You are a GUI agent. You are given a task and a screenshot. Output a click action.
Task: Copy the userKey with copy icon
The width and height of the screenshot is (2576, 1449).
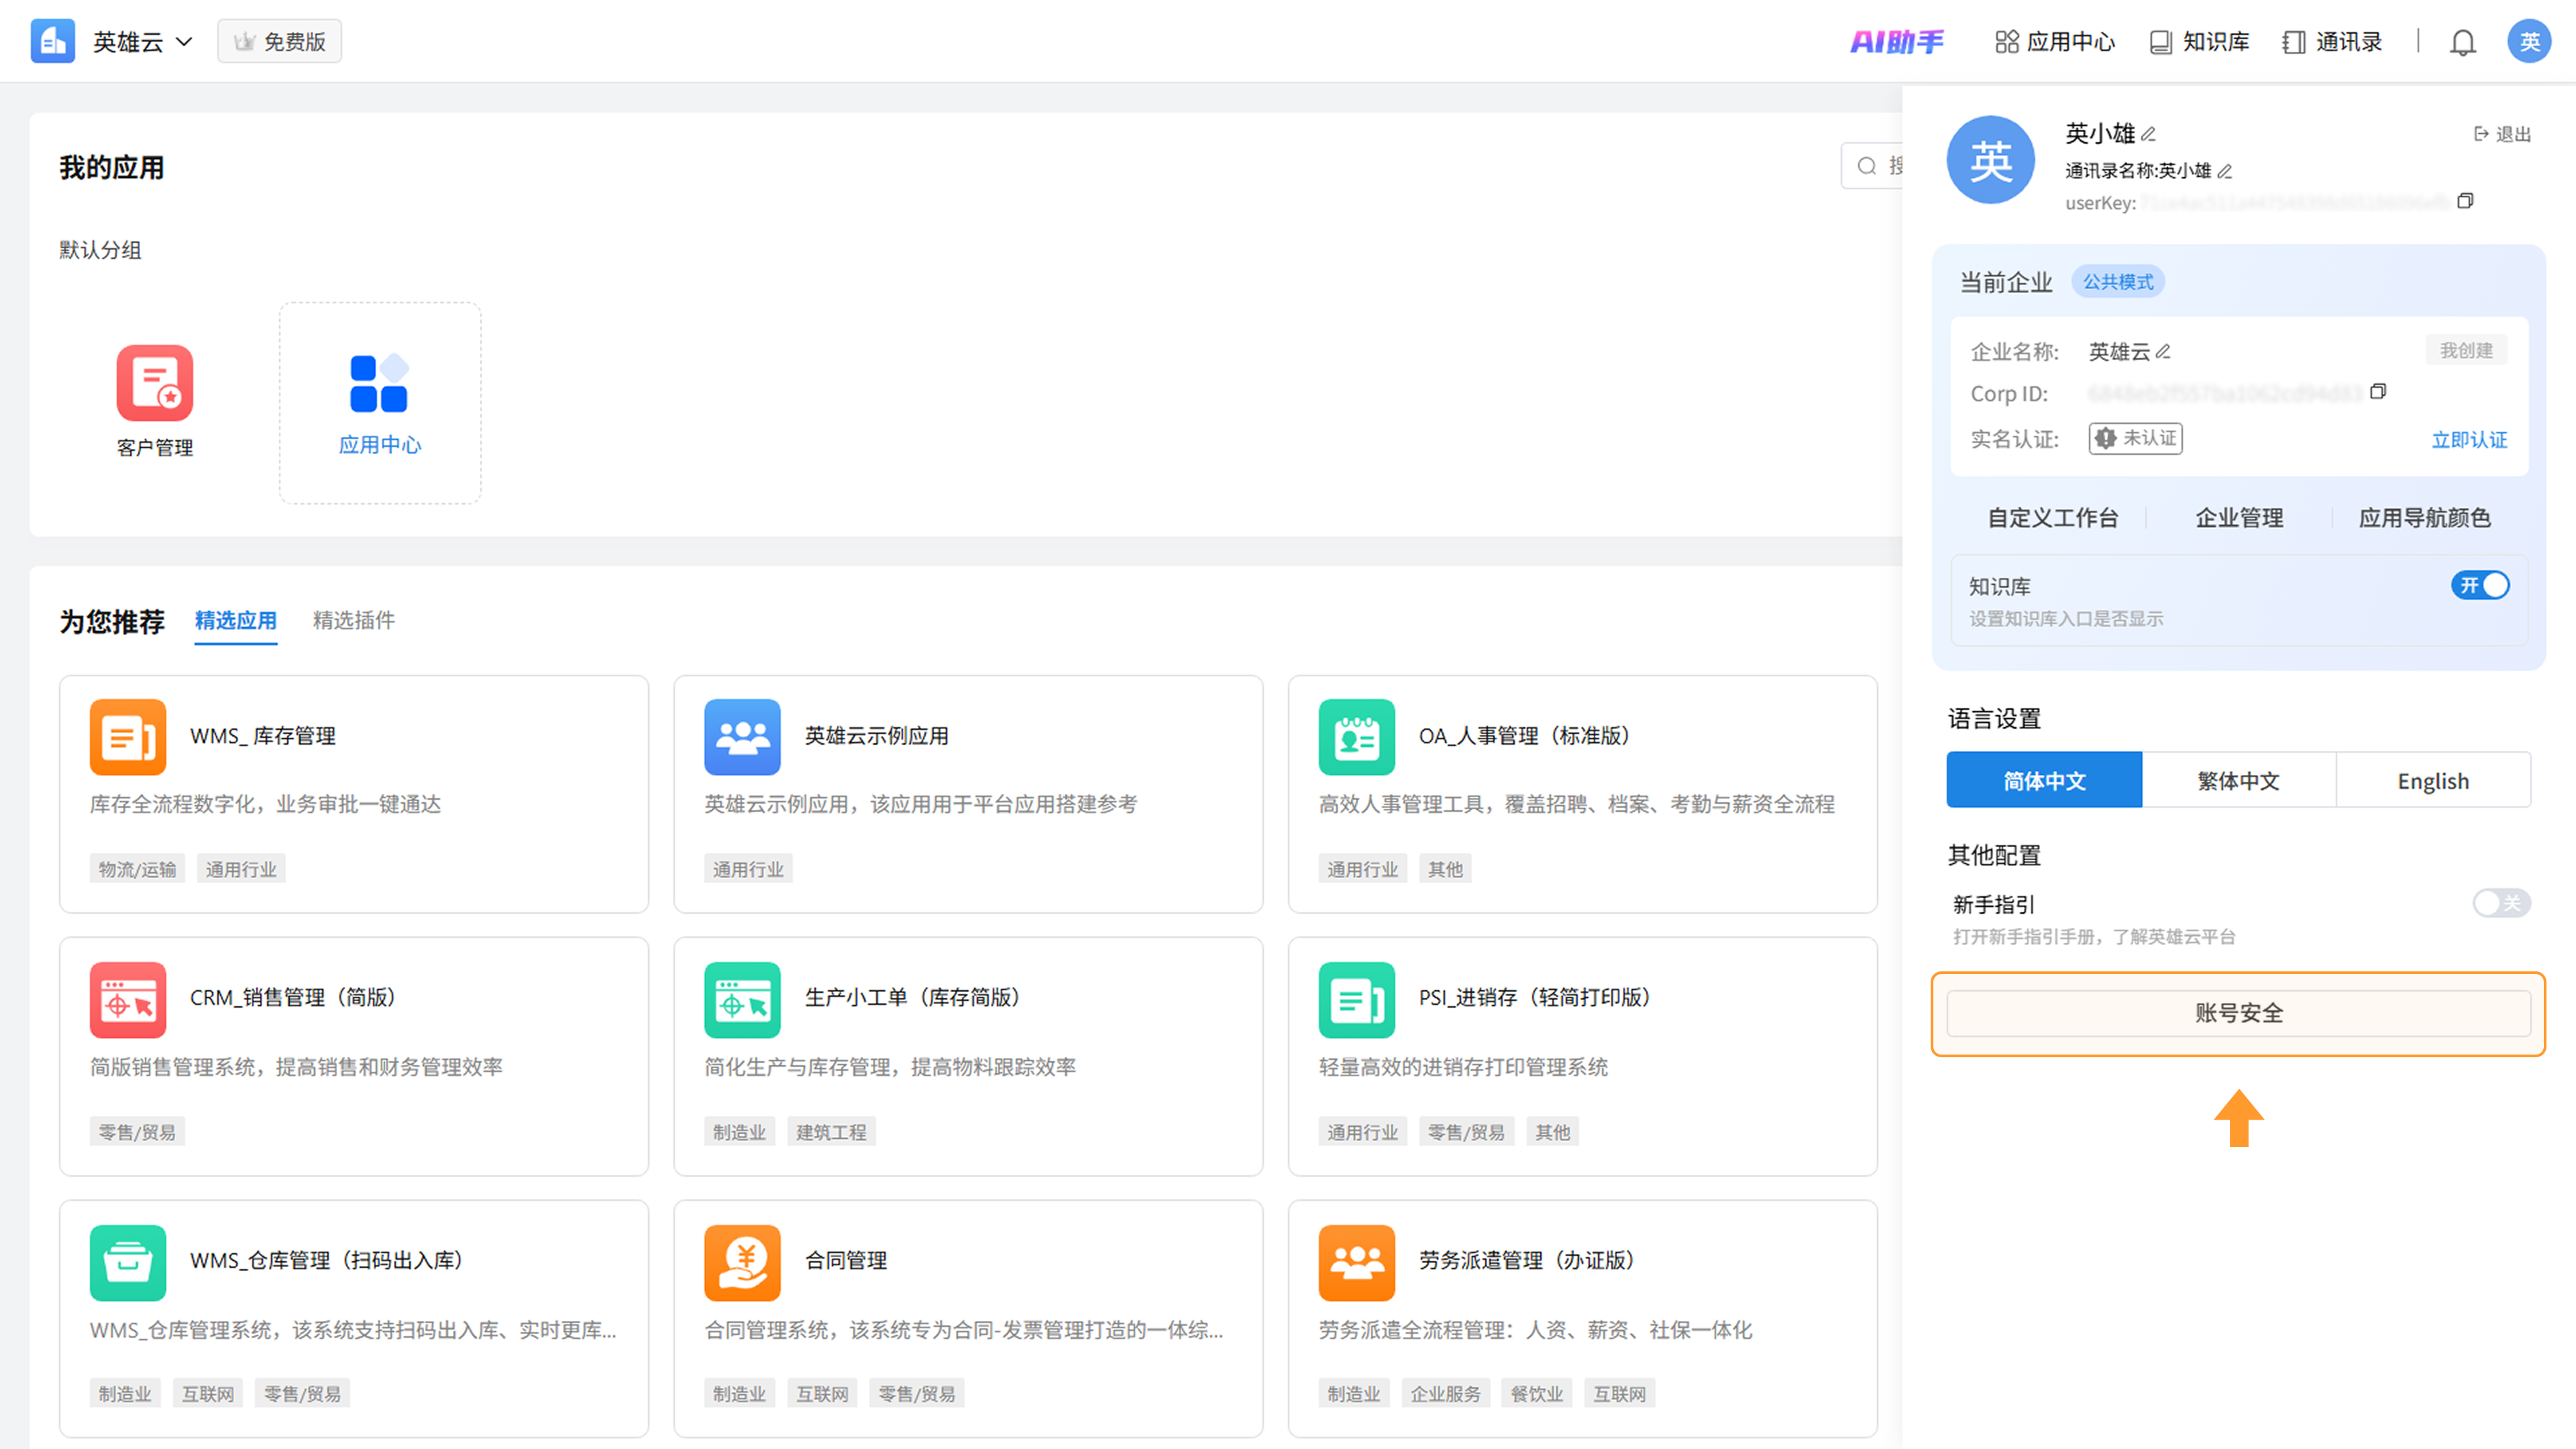(x=2465, y=201)
